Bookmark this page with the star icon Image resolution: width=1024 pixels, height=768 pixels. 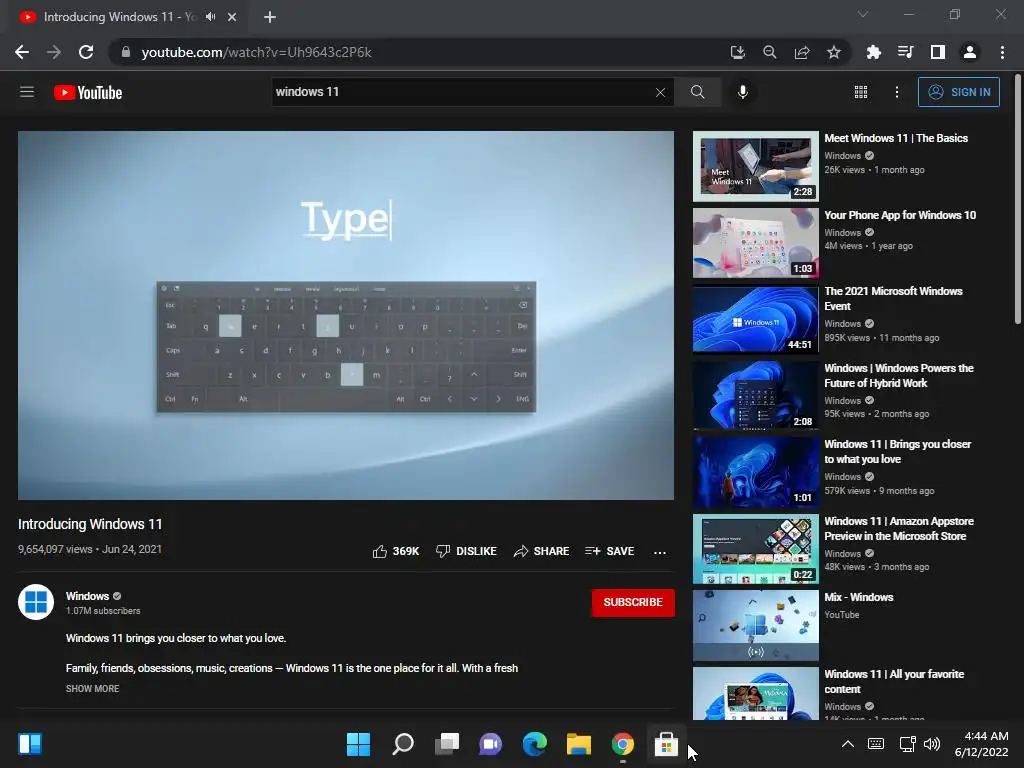834,52
